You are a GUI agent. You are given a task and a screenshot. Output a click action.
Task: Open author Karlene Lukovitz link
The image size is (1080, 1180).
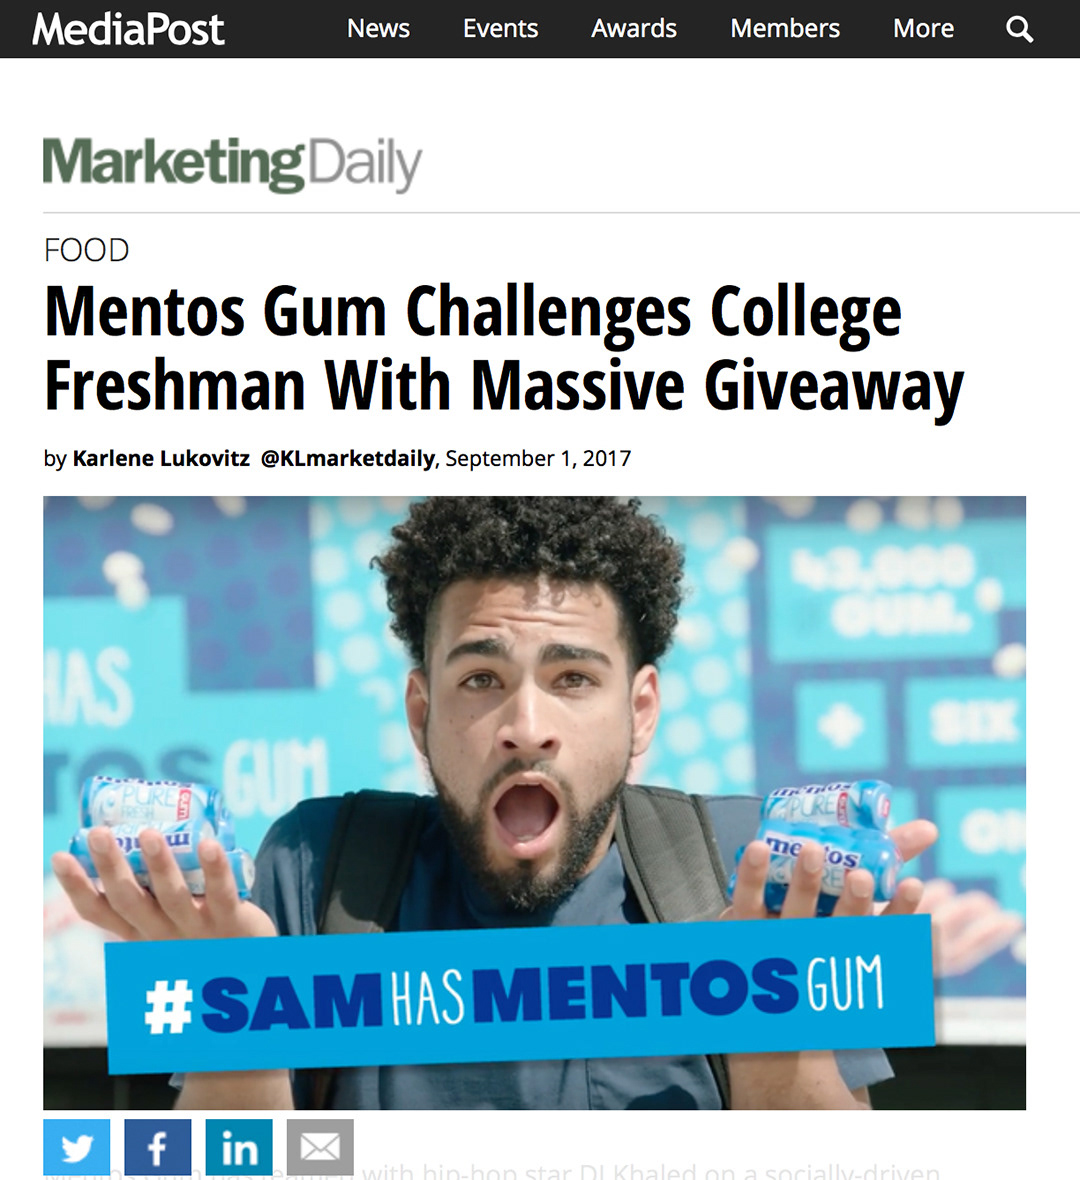coord(161,458)
